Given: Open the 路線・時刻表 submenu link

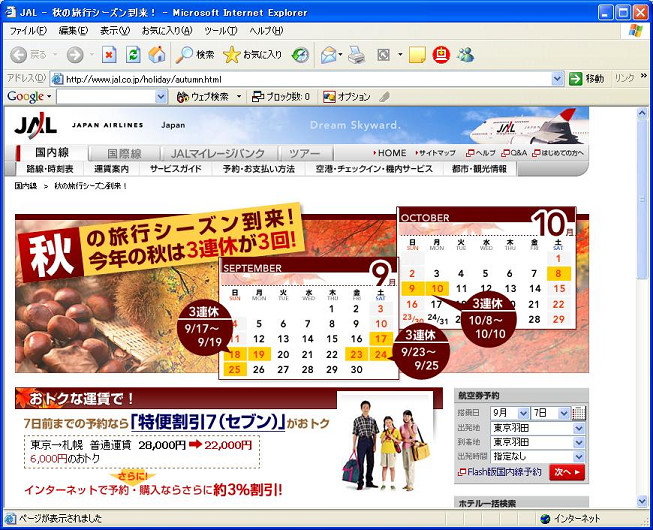Looking at the screenshot, I should tap(50, 169).
